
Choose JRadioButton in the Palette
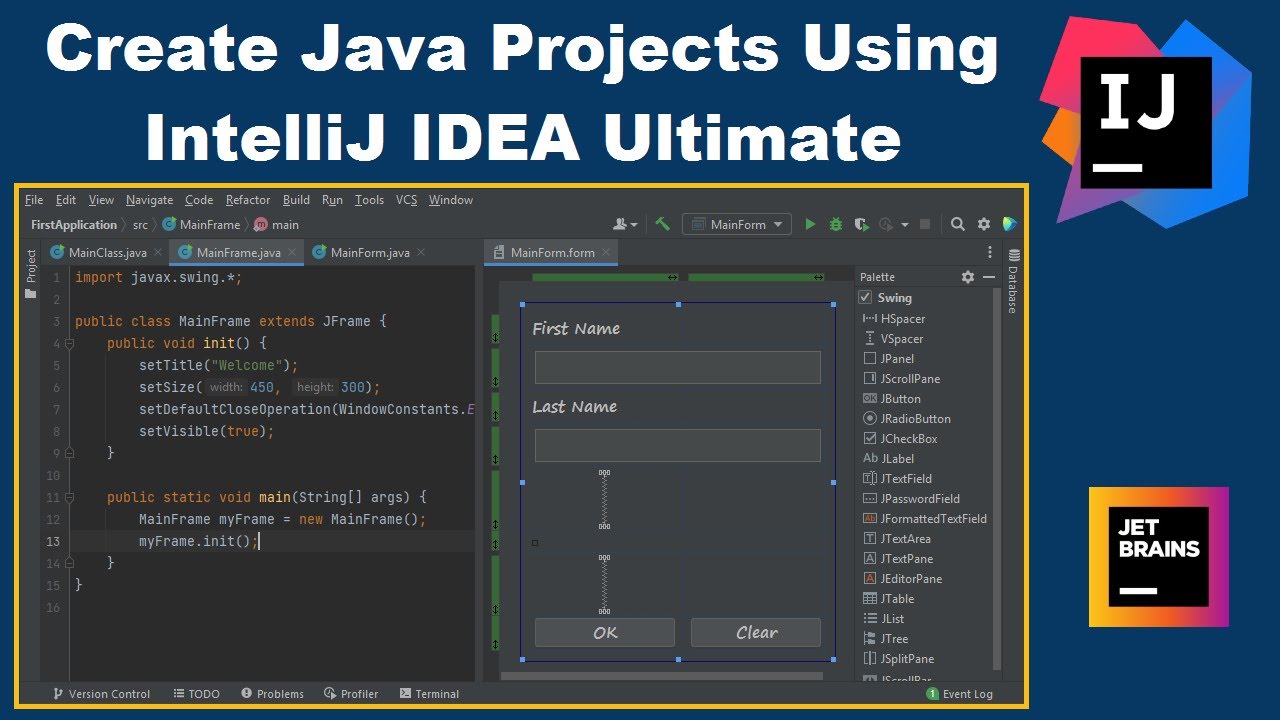tap(906, 419)
